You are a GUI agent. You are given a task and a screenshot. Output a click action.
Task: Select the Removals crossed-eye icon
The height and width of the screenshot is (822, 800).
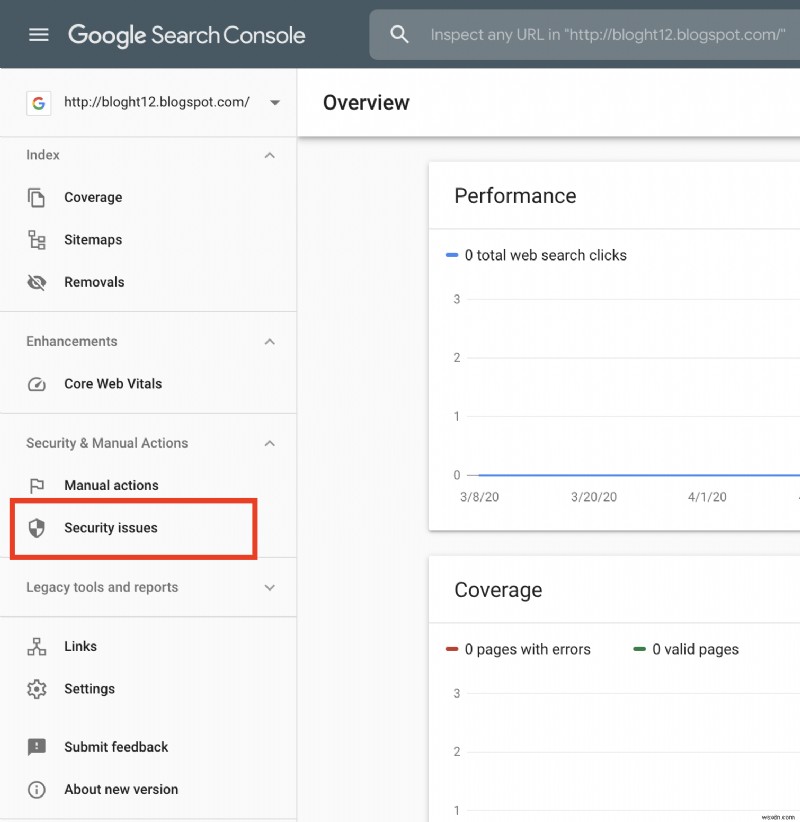click(37, 282)
